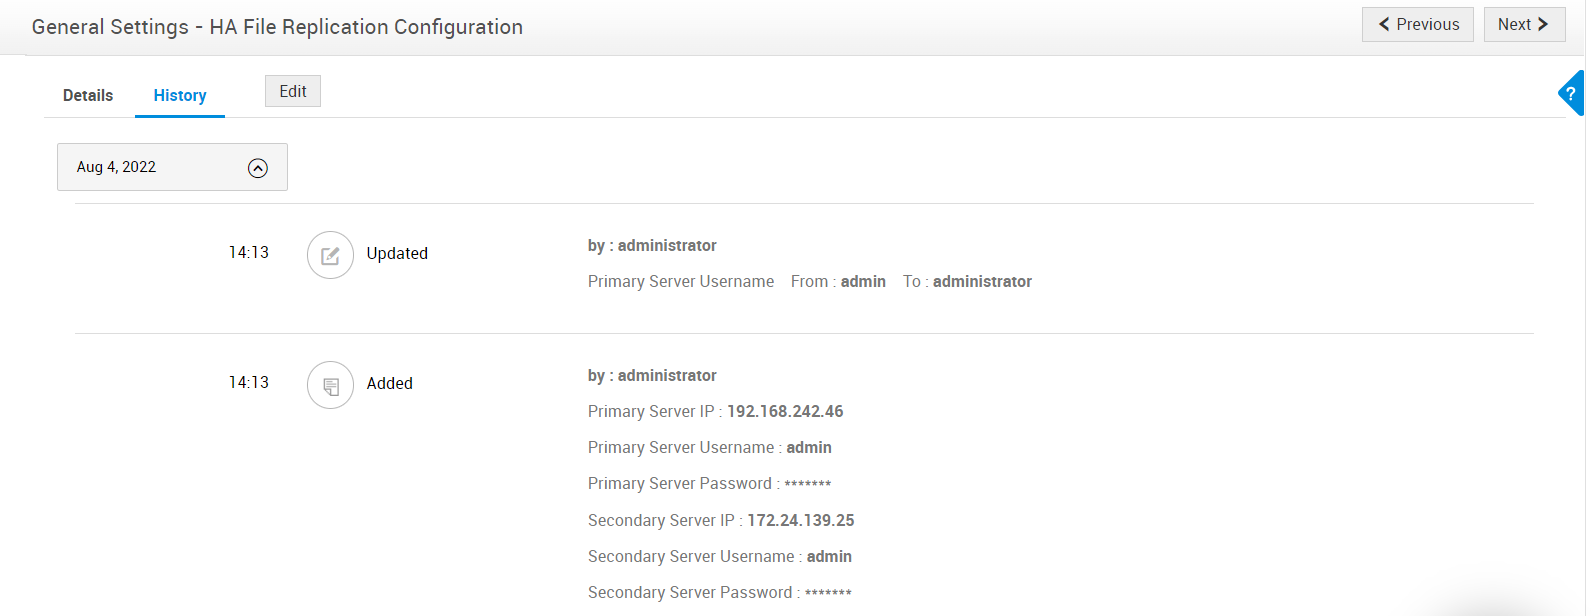Image resolution: width=1591 pixels, height=616 pixels.
Task: Click the page title HA File Replication Configuration
Action: coord(277,27)
